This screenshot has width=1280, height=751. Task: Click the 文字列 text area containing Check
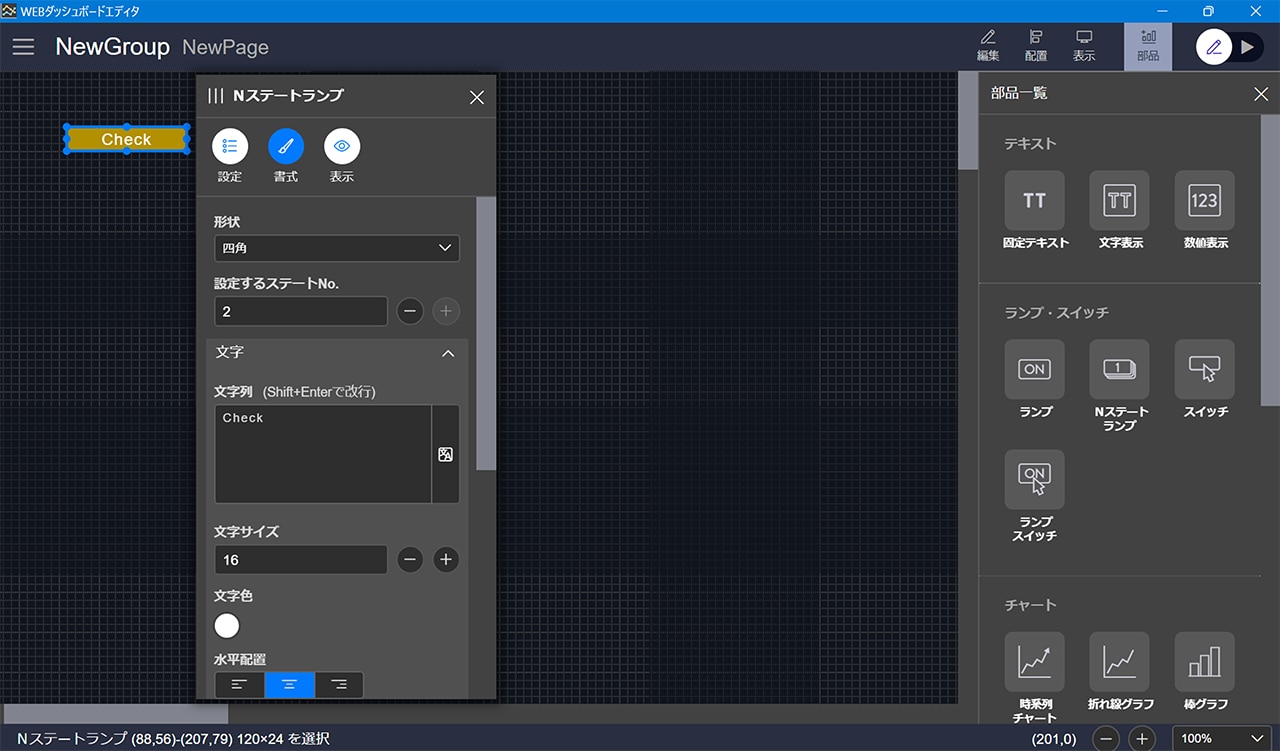(322, 454)
